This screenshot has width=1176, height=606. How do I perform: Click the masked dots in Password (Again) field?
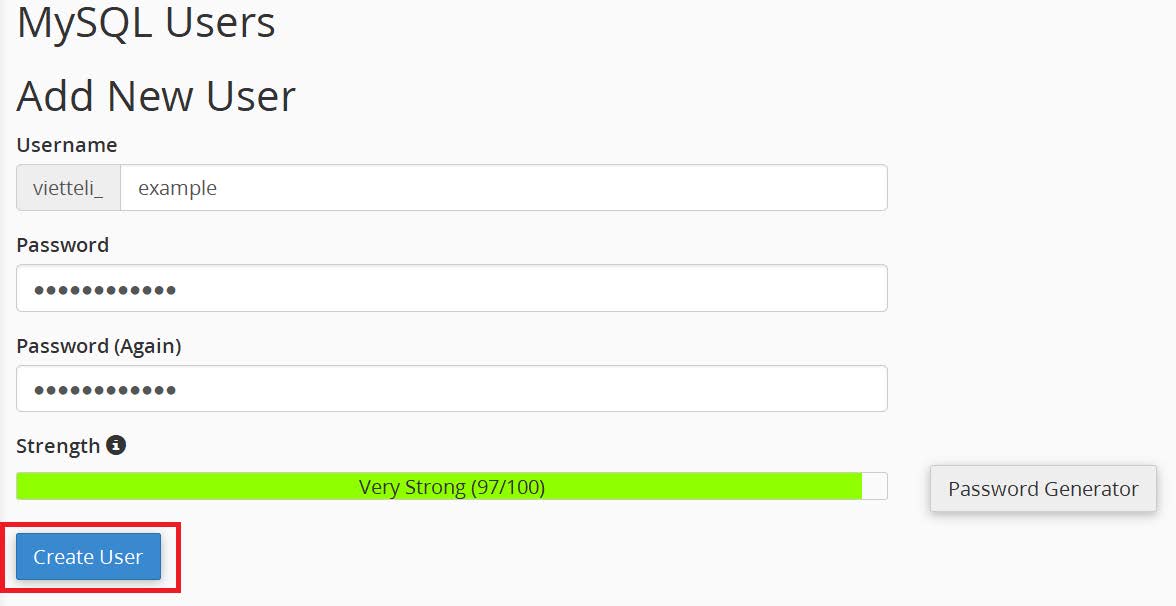[x=95, y=388]
